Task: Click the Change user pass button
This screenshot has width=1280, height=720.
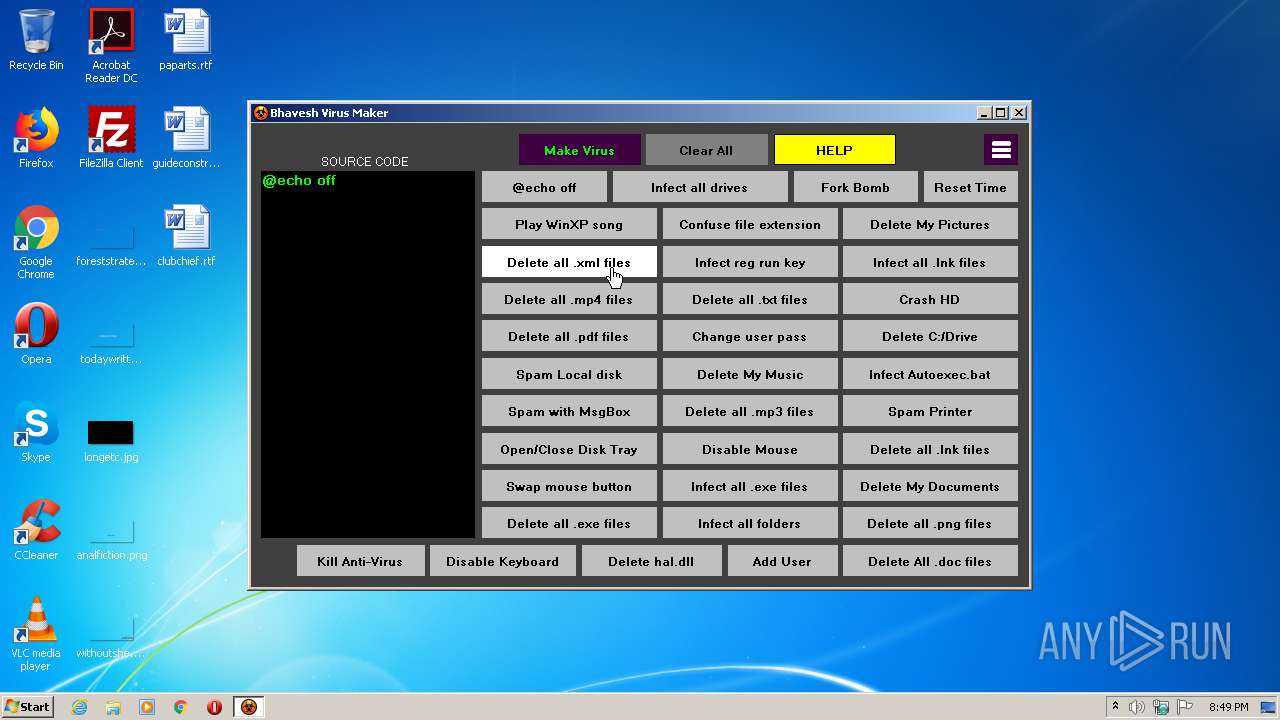Action: [x=749, y=336]
